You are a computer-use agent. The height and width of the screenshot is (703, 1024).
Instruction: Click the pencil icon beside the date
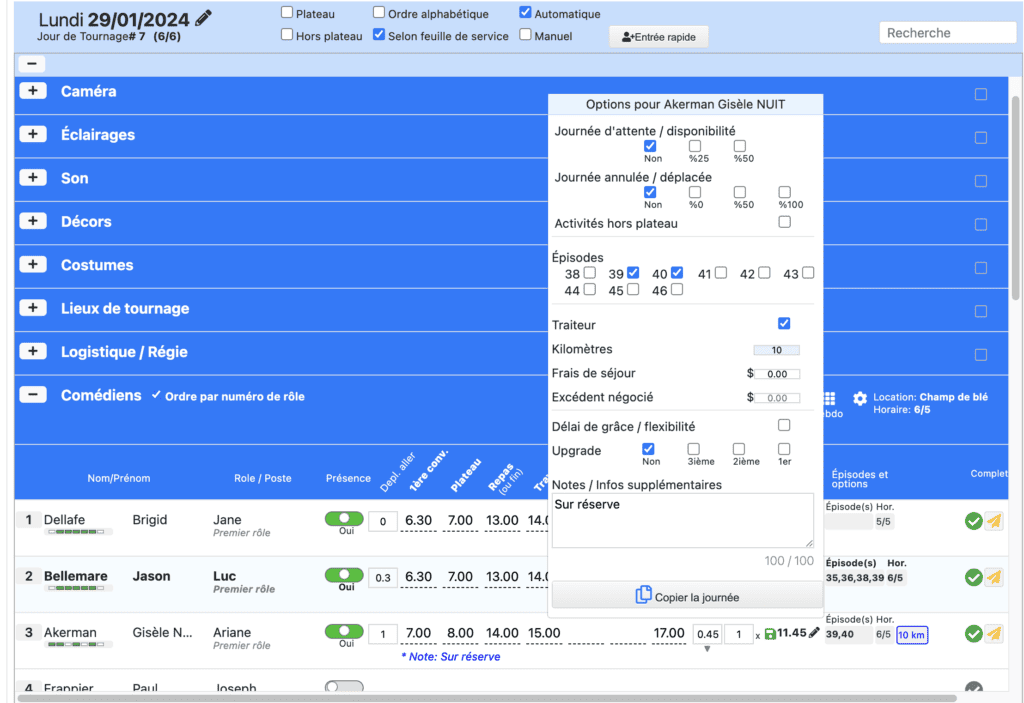pos(204,18)
